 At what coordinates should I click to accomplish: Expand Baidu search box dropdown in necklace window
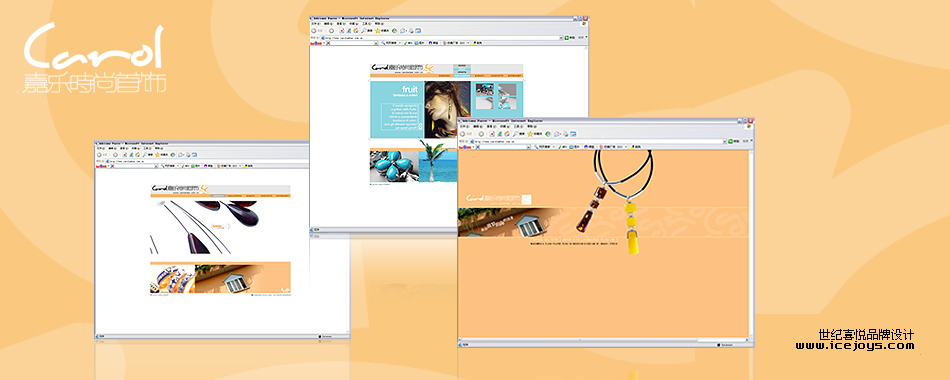528,147
